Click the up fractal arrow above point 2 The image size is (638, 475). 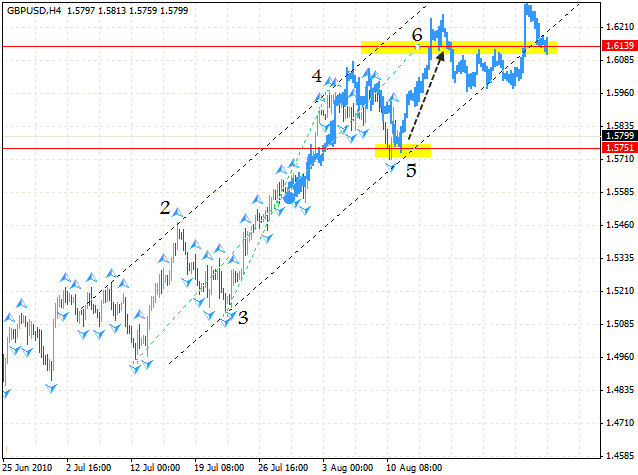178,212
